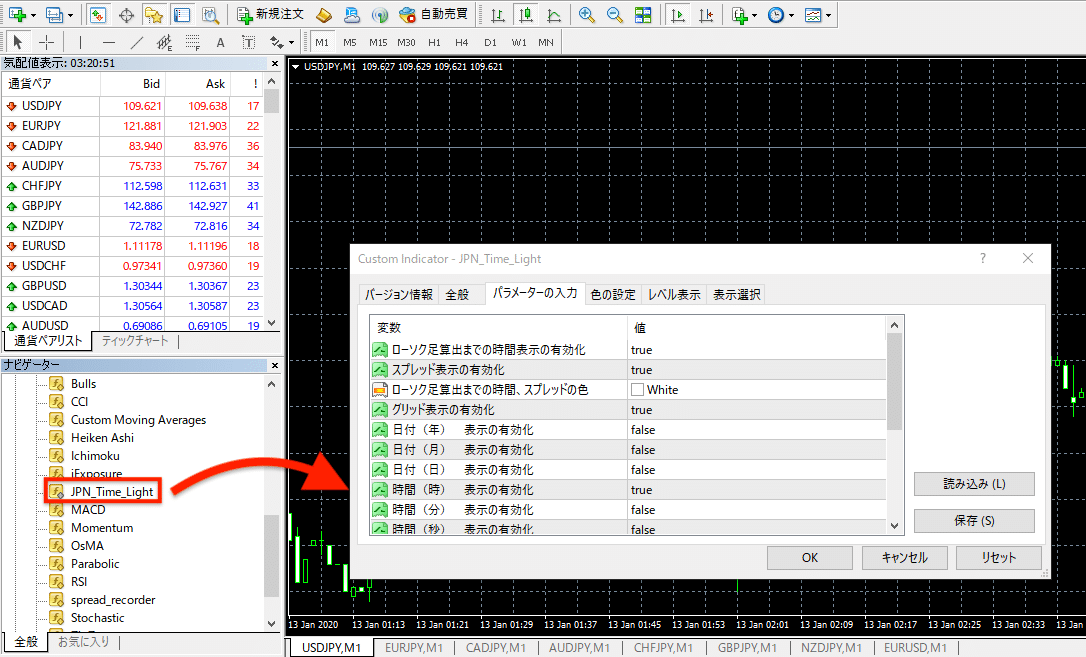Open the Signals radio-wave icon

pyautogui.click(x=380, y=15)
